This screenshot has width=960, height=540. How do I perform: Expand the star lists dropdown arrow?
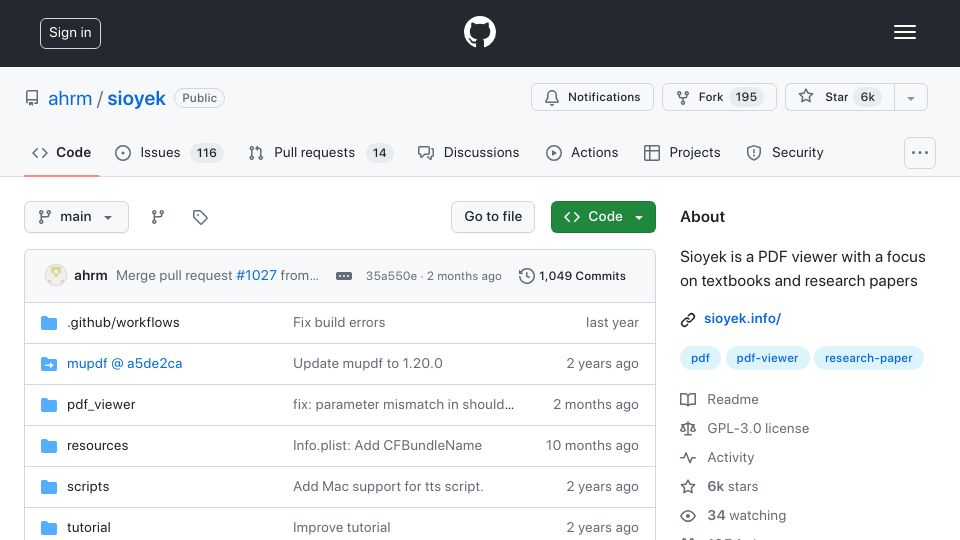[x=911, y=97]
